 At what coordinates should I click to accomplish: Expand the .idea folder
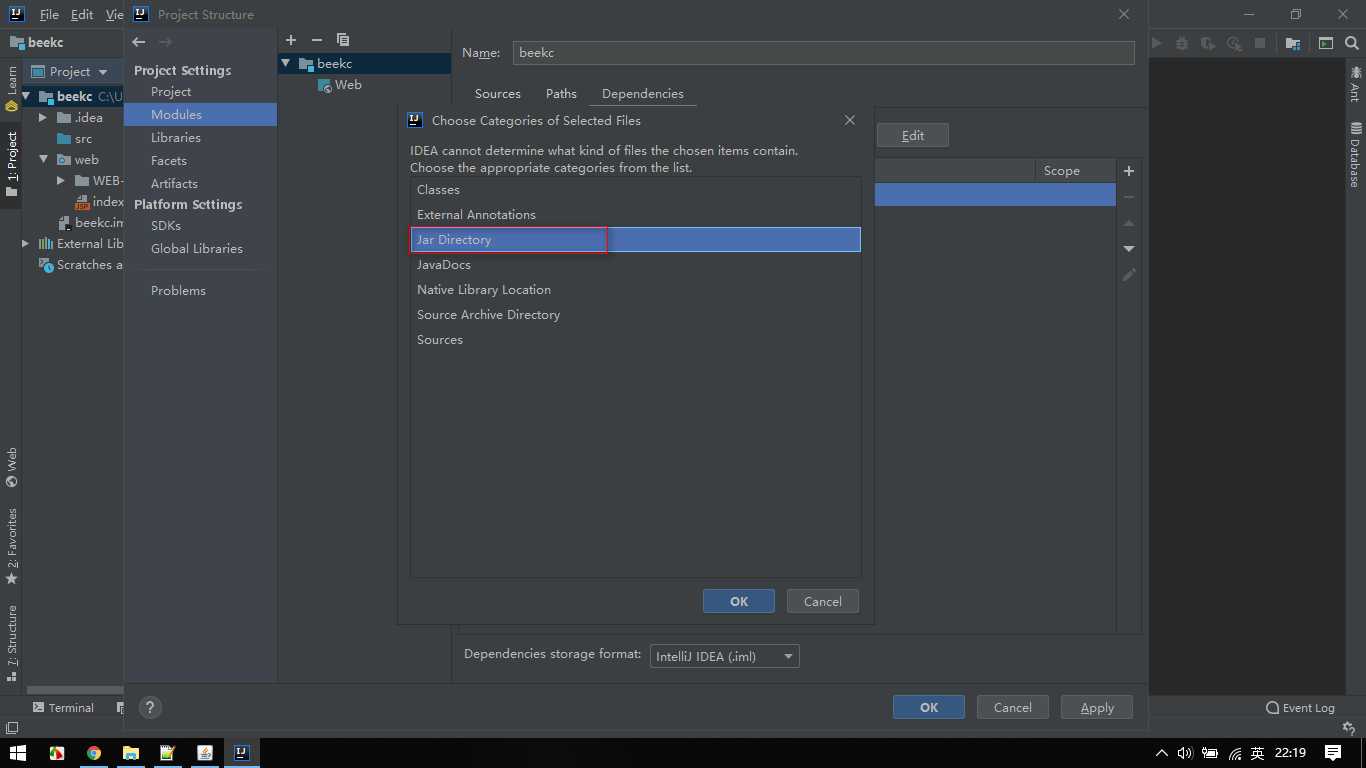[x=43, y=117]
